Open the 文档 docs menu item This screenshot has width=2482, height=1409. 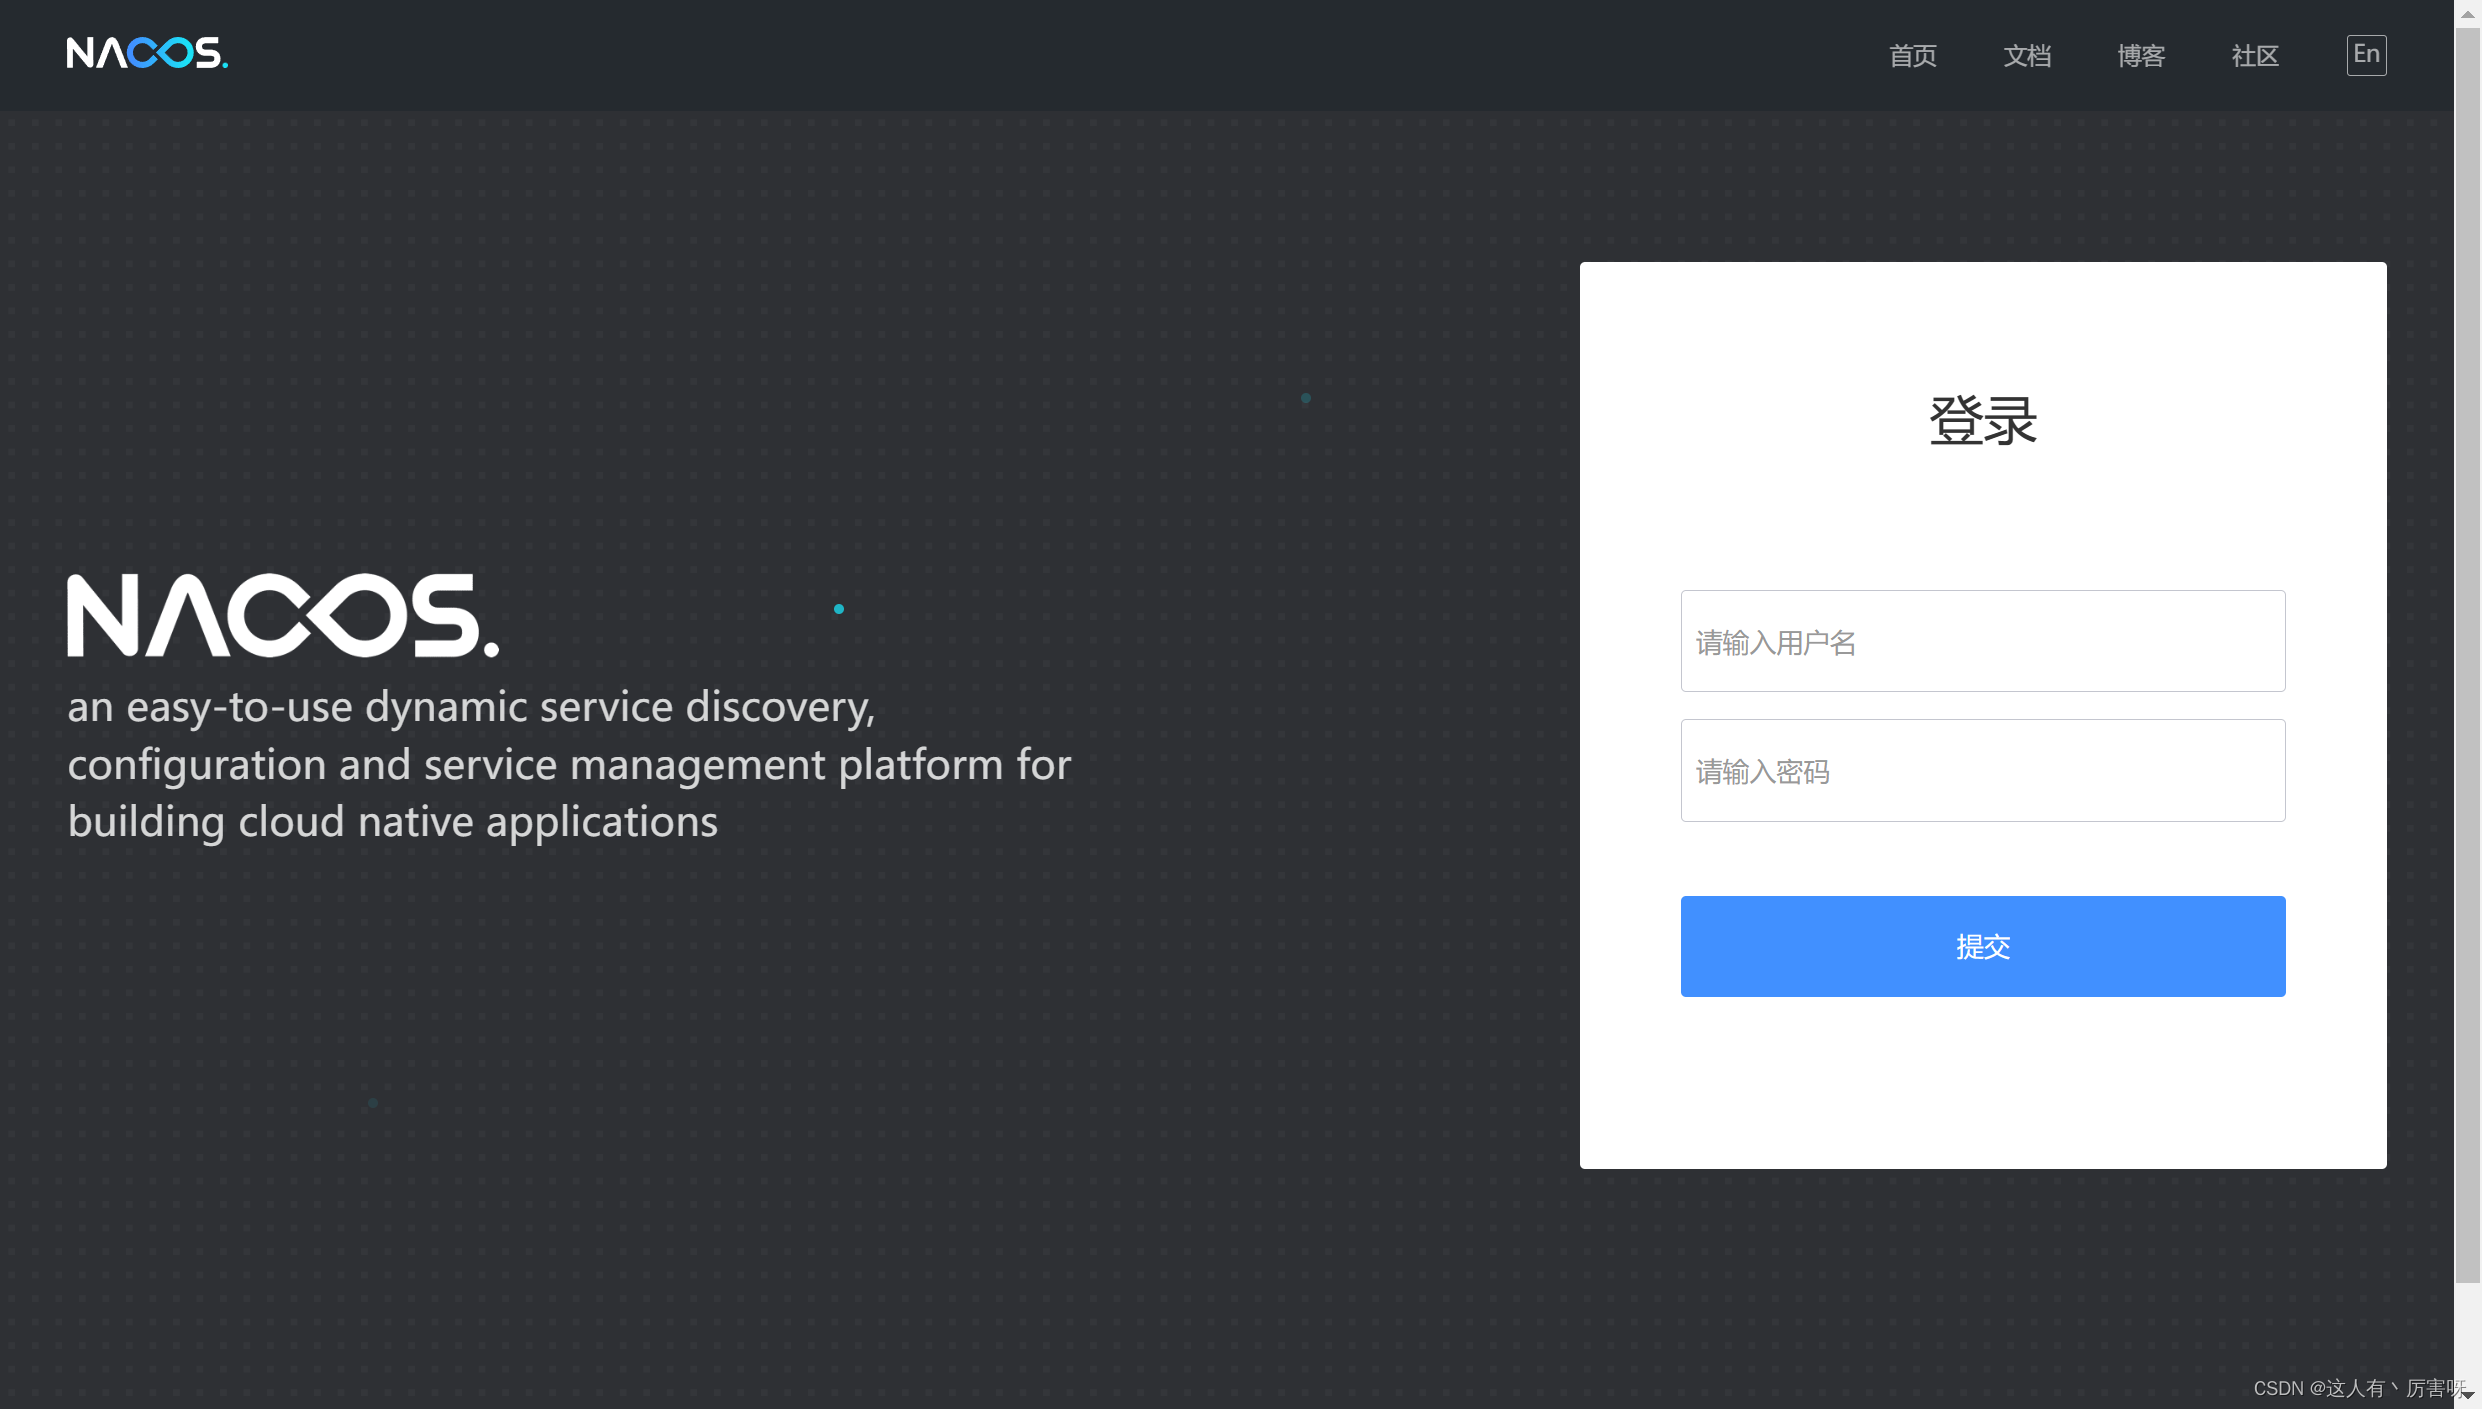(x=2027, y=55)
